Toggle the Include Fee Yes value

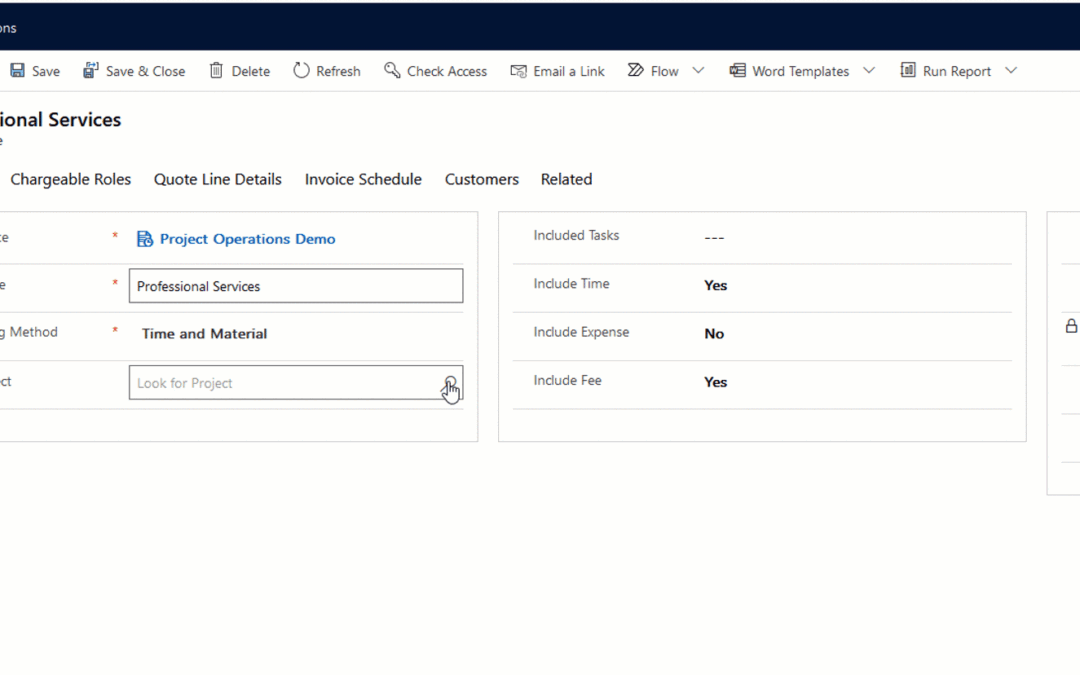coord(716,382)
